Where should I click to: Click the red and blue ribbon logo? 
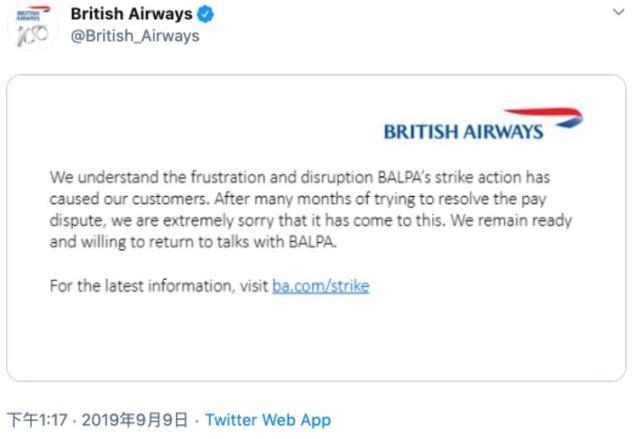click(x=543, y=116)
